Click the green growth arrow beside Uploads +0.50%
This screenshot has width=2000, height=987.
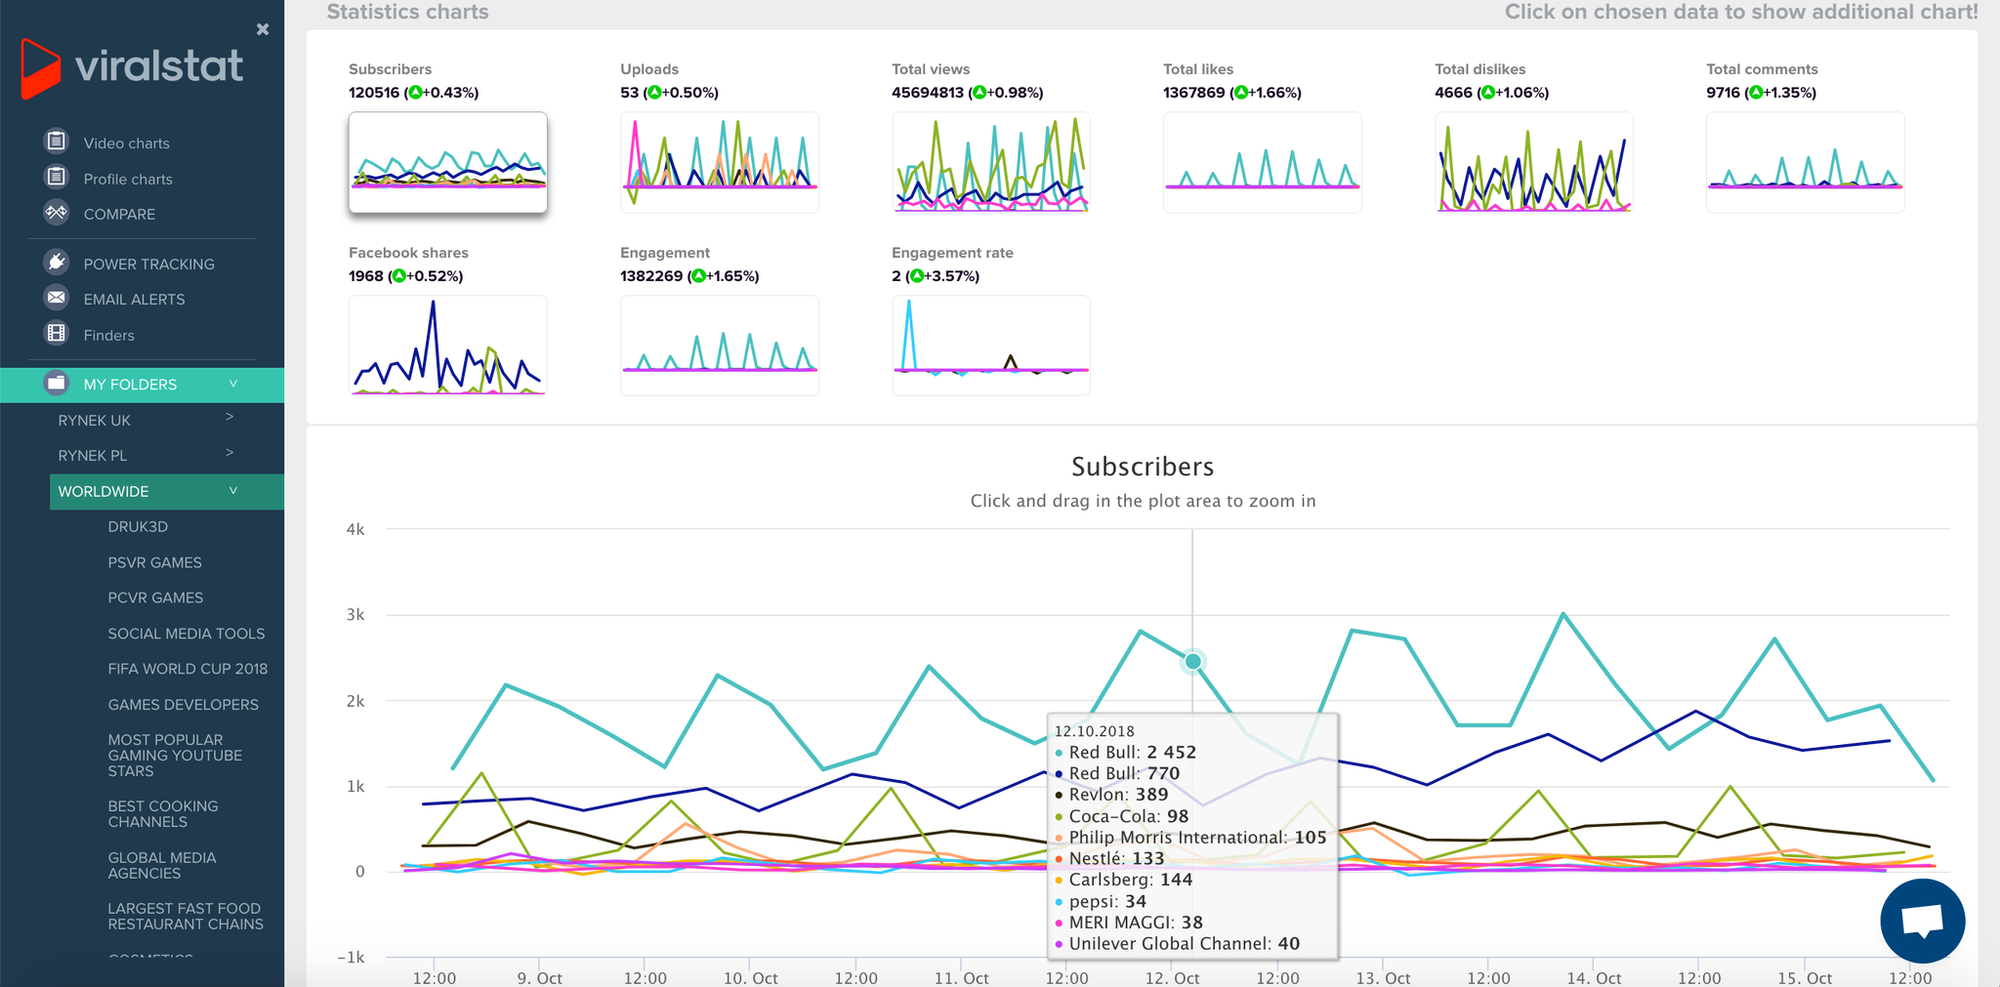(654, 93)
